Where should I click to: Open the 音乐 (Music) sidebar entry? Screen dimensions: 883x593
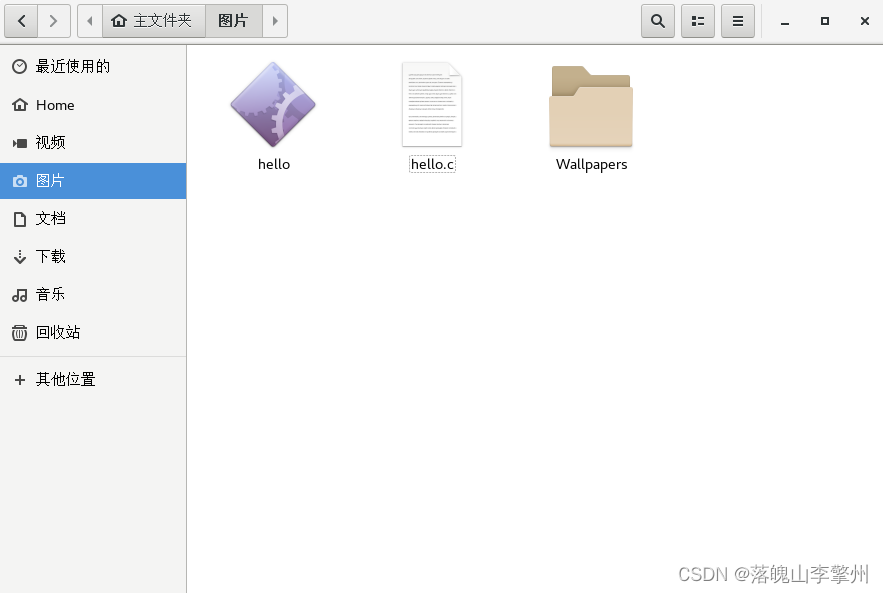57,294
